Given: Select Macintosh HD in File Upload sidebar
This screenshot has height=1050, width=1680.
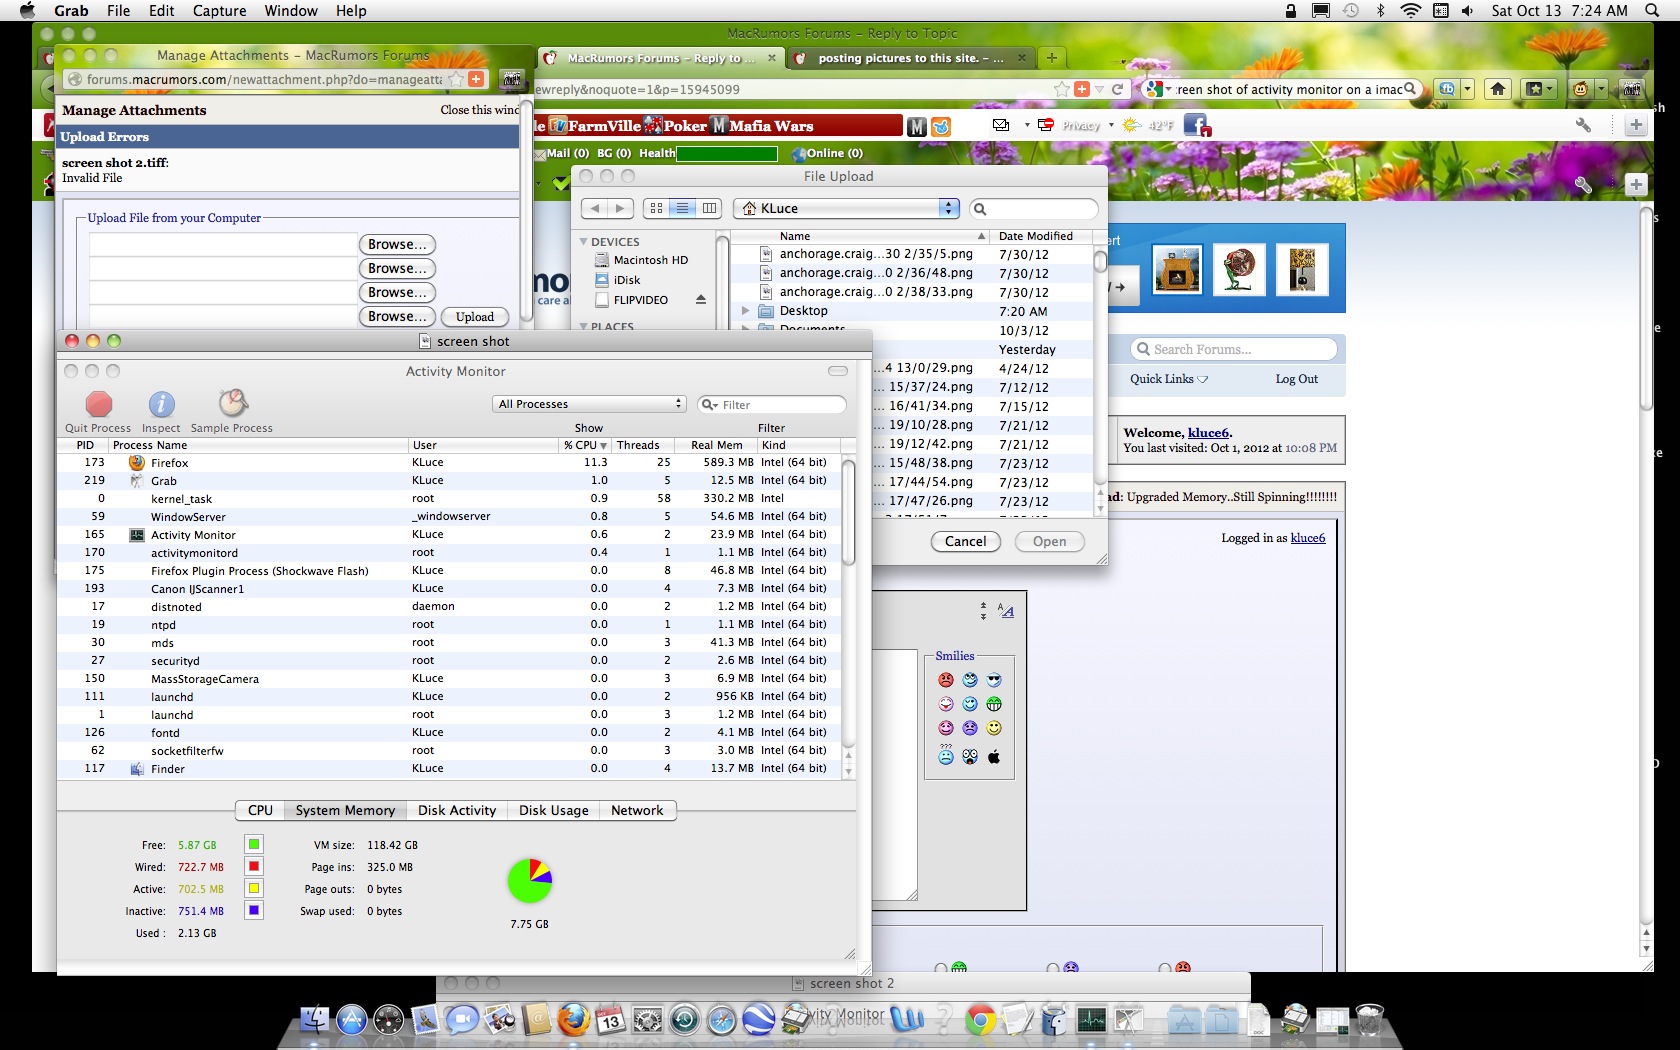Looking at the screenshot, I should pyautogui.click(x=649, y=260).
